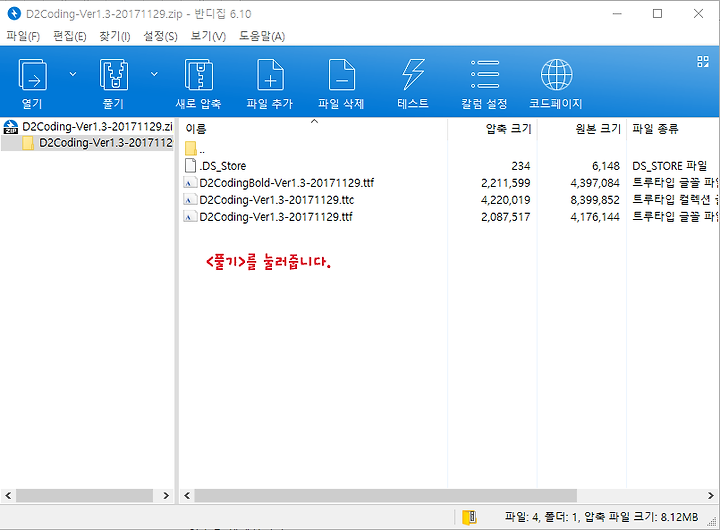The width and height of the screenshot is (720, 530).
Task: Open the 보기(V) menu
Action: [208, 36]
